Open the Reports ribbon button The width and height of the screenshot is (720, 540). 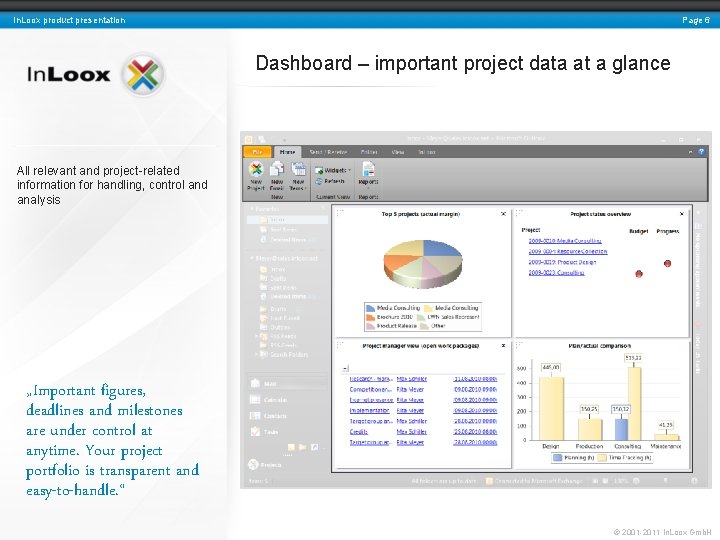click(x=368, y=174)
